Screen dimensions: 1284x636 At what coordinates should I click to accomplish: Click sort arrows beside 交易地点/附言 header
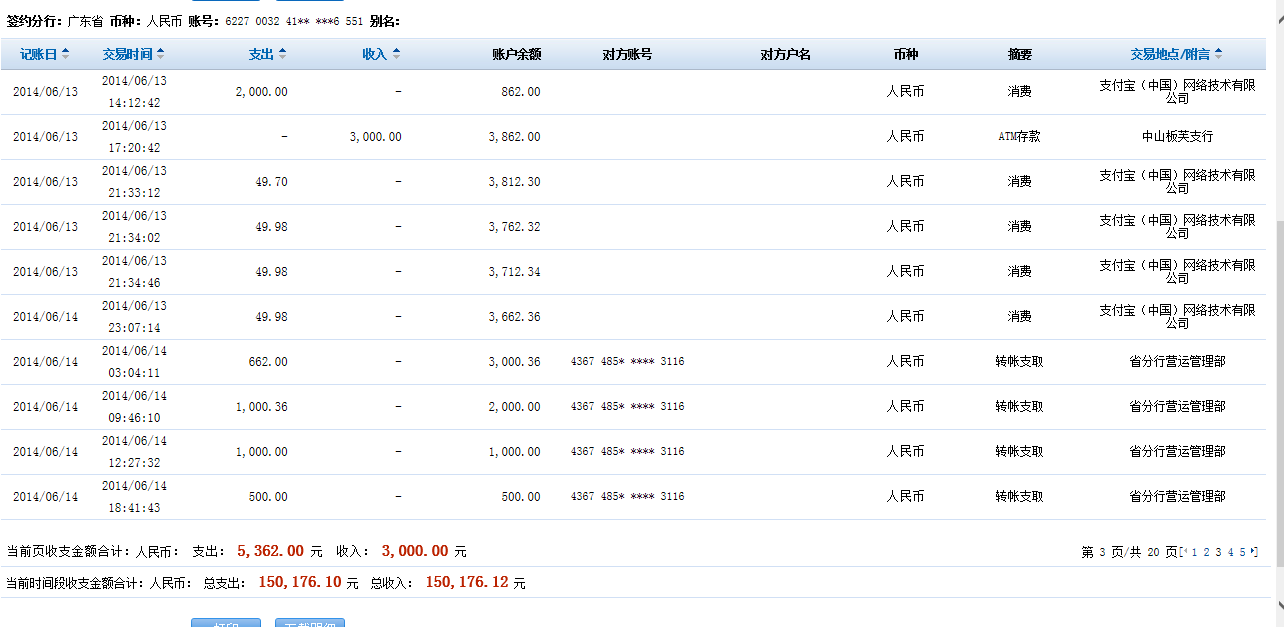(1218, 54)
